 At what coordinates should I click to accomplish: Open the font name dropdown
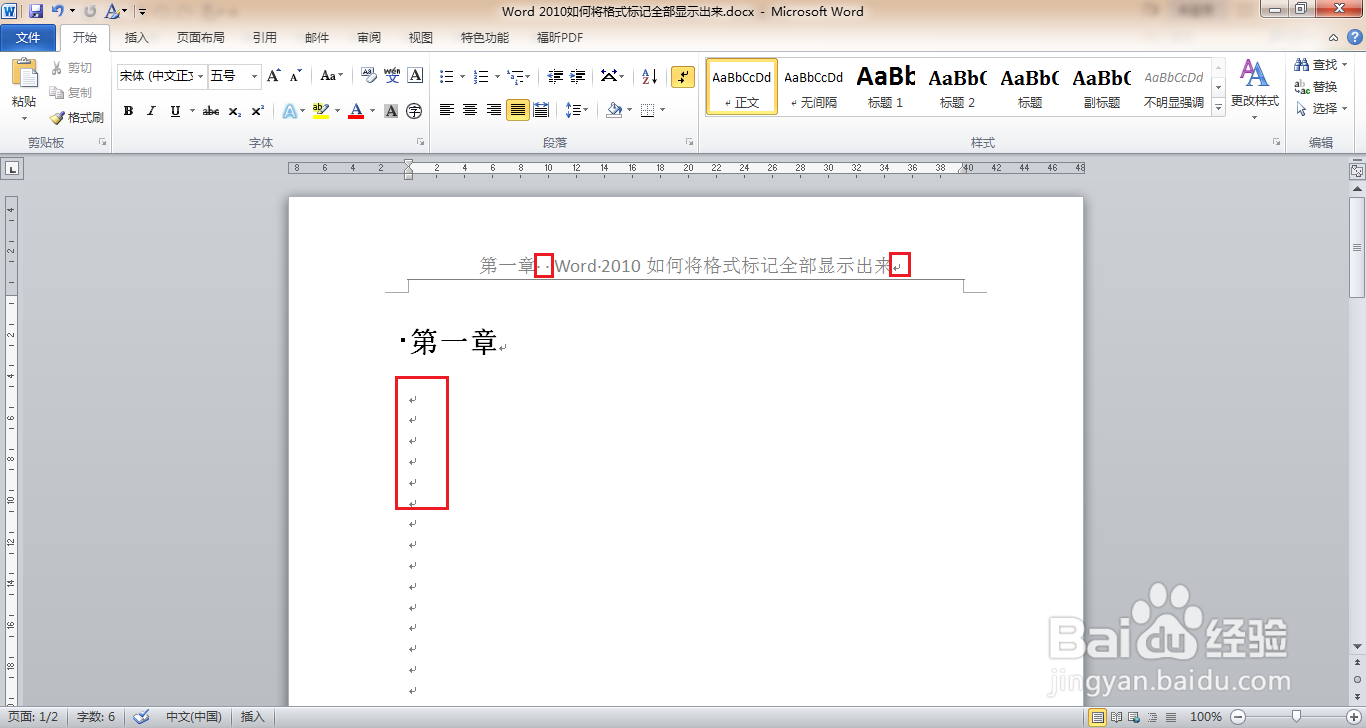pyautogui.click(x=201, y=76)
